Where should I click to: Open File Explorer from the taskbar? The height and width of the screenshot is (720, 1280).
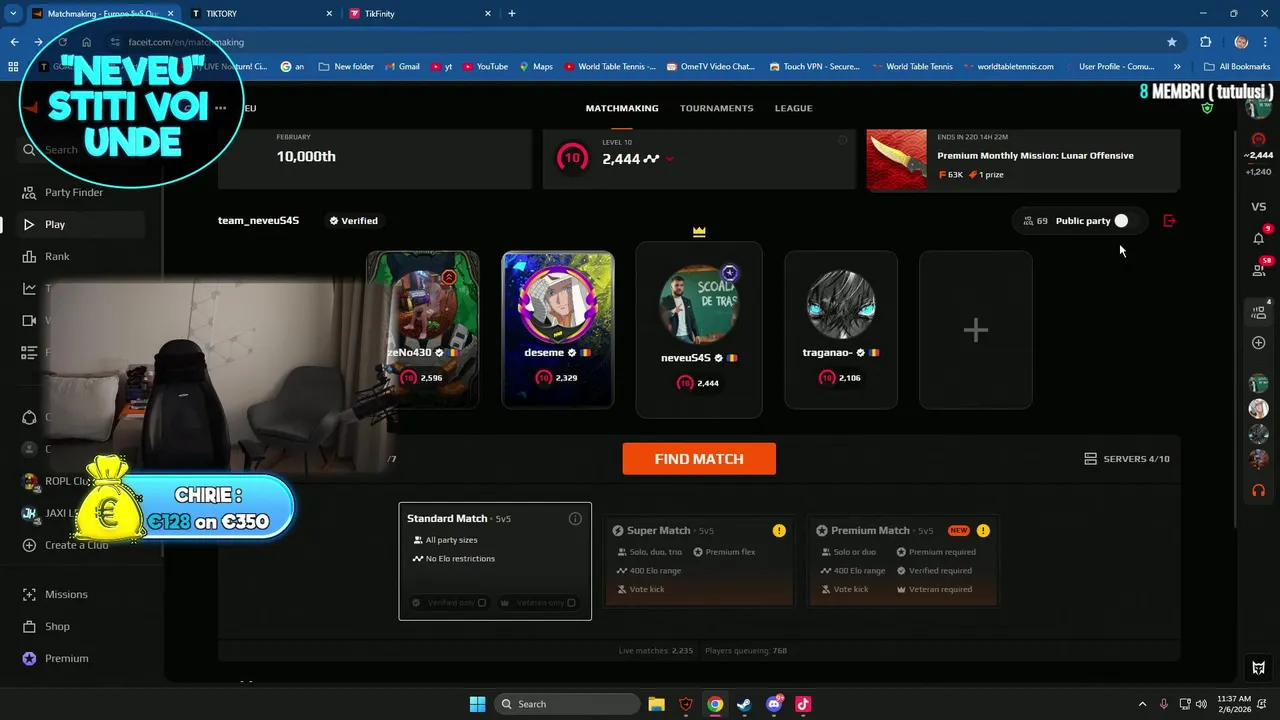pyautogui.click(x=656, y=704)
